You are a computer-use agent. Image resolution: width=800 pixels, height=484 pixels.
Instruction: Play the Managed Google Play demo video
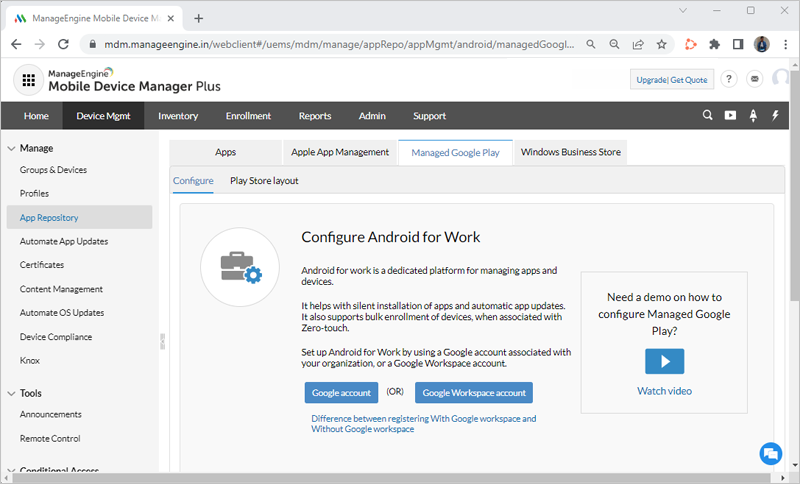click(664, 361)
